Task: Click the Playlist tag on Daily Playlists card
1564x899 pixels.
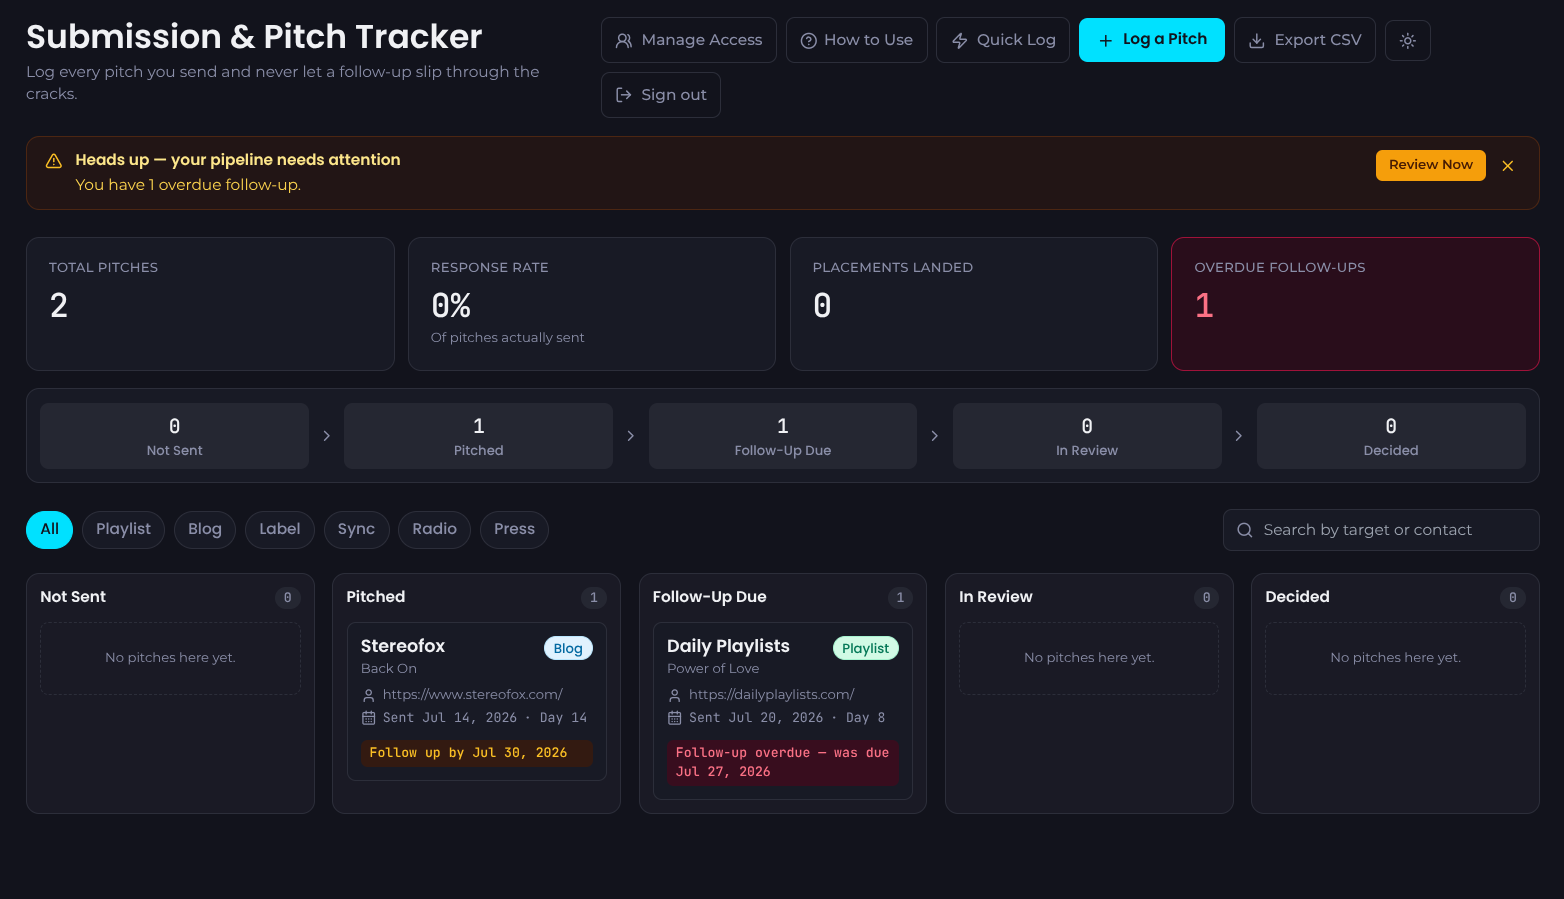Action: pos(865,648)
